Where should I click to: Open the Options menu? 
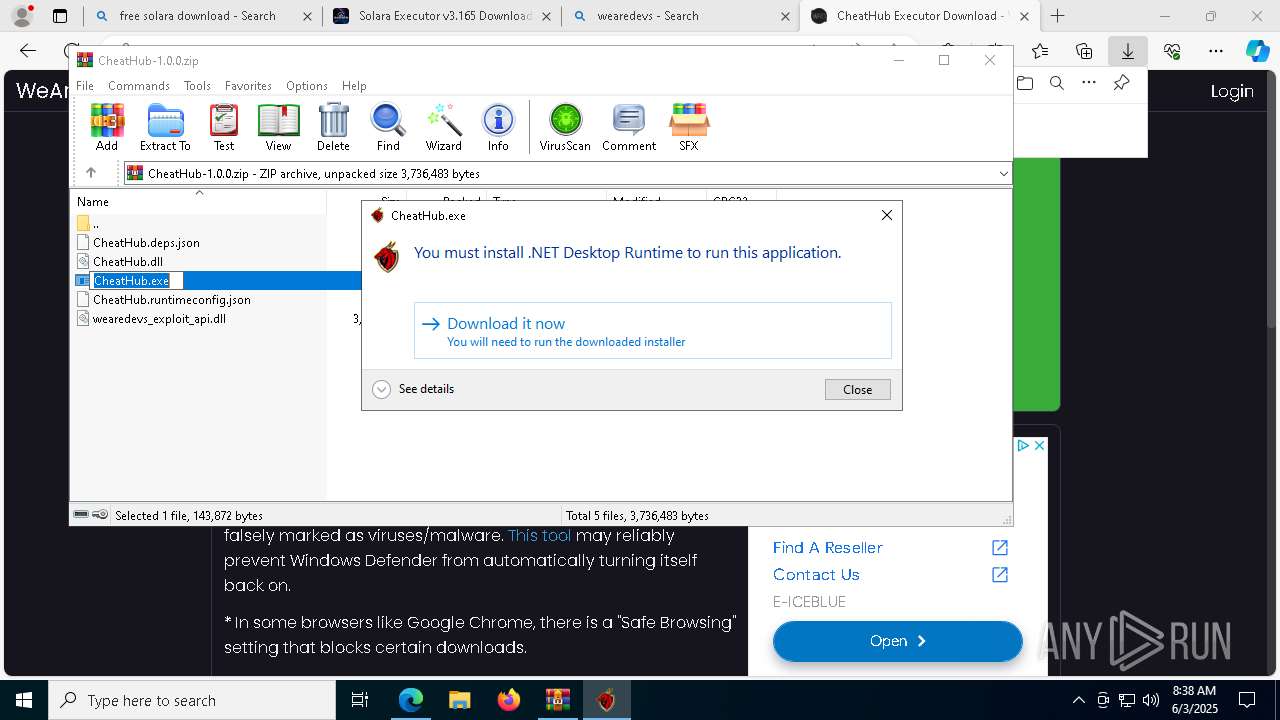point(307,86)
